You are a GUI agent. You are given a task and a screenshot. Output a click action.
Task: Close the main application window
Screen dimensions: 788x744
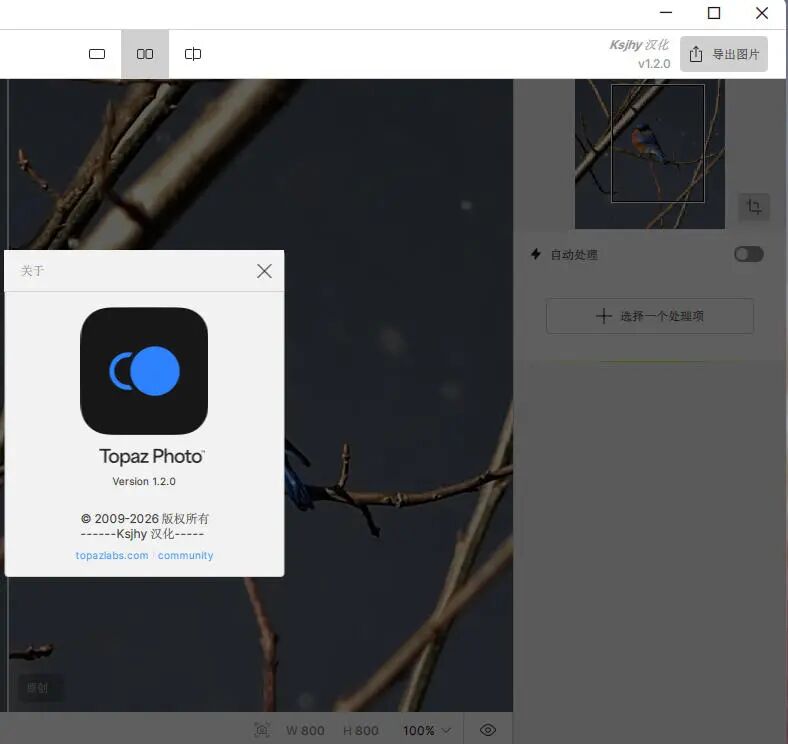(762, 13)
